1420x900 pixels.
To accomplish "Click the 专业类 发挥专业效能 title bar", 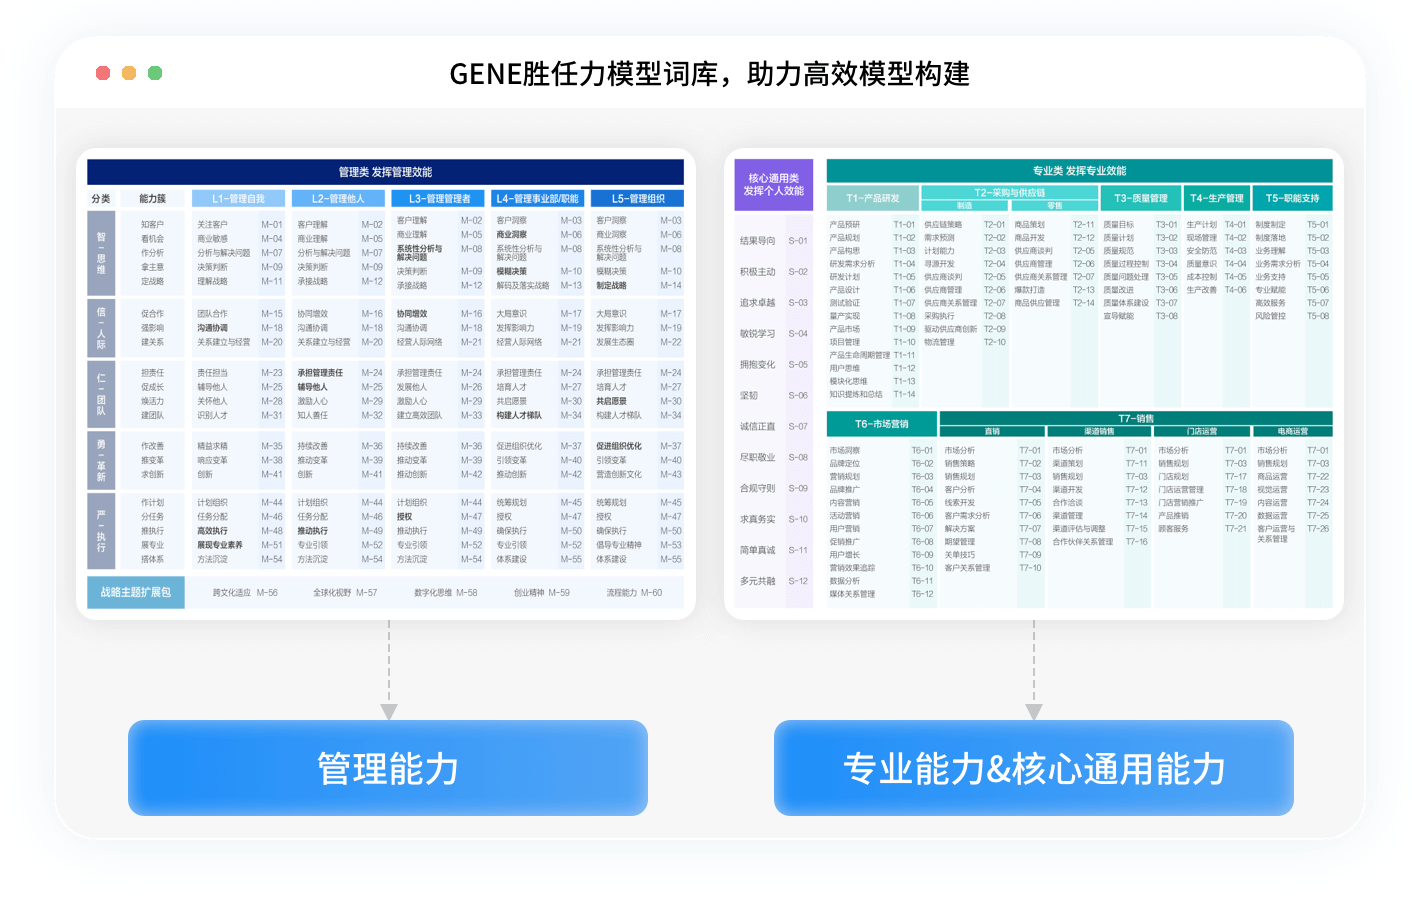I will click(x=1079, y=171).
